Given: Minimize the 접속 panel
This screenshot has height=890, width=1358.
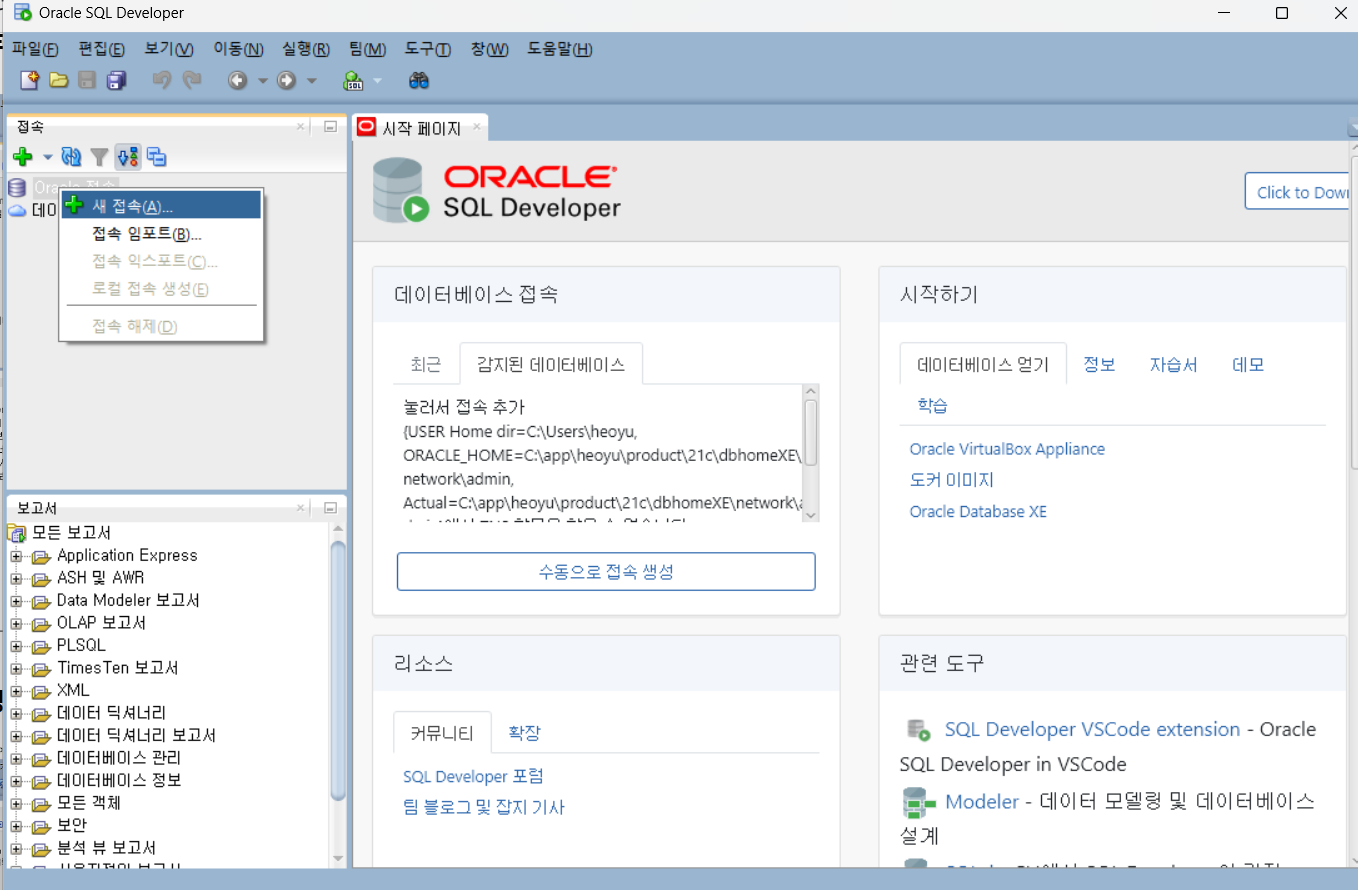Looking at the screenshot, I should coord(330,127).
